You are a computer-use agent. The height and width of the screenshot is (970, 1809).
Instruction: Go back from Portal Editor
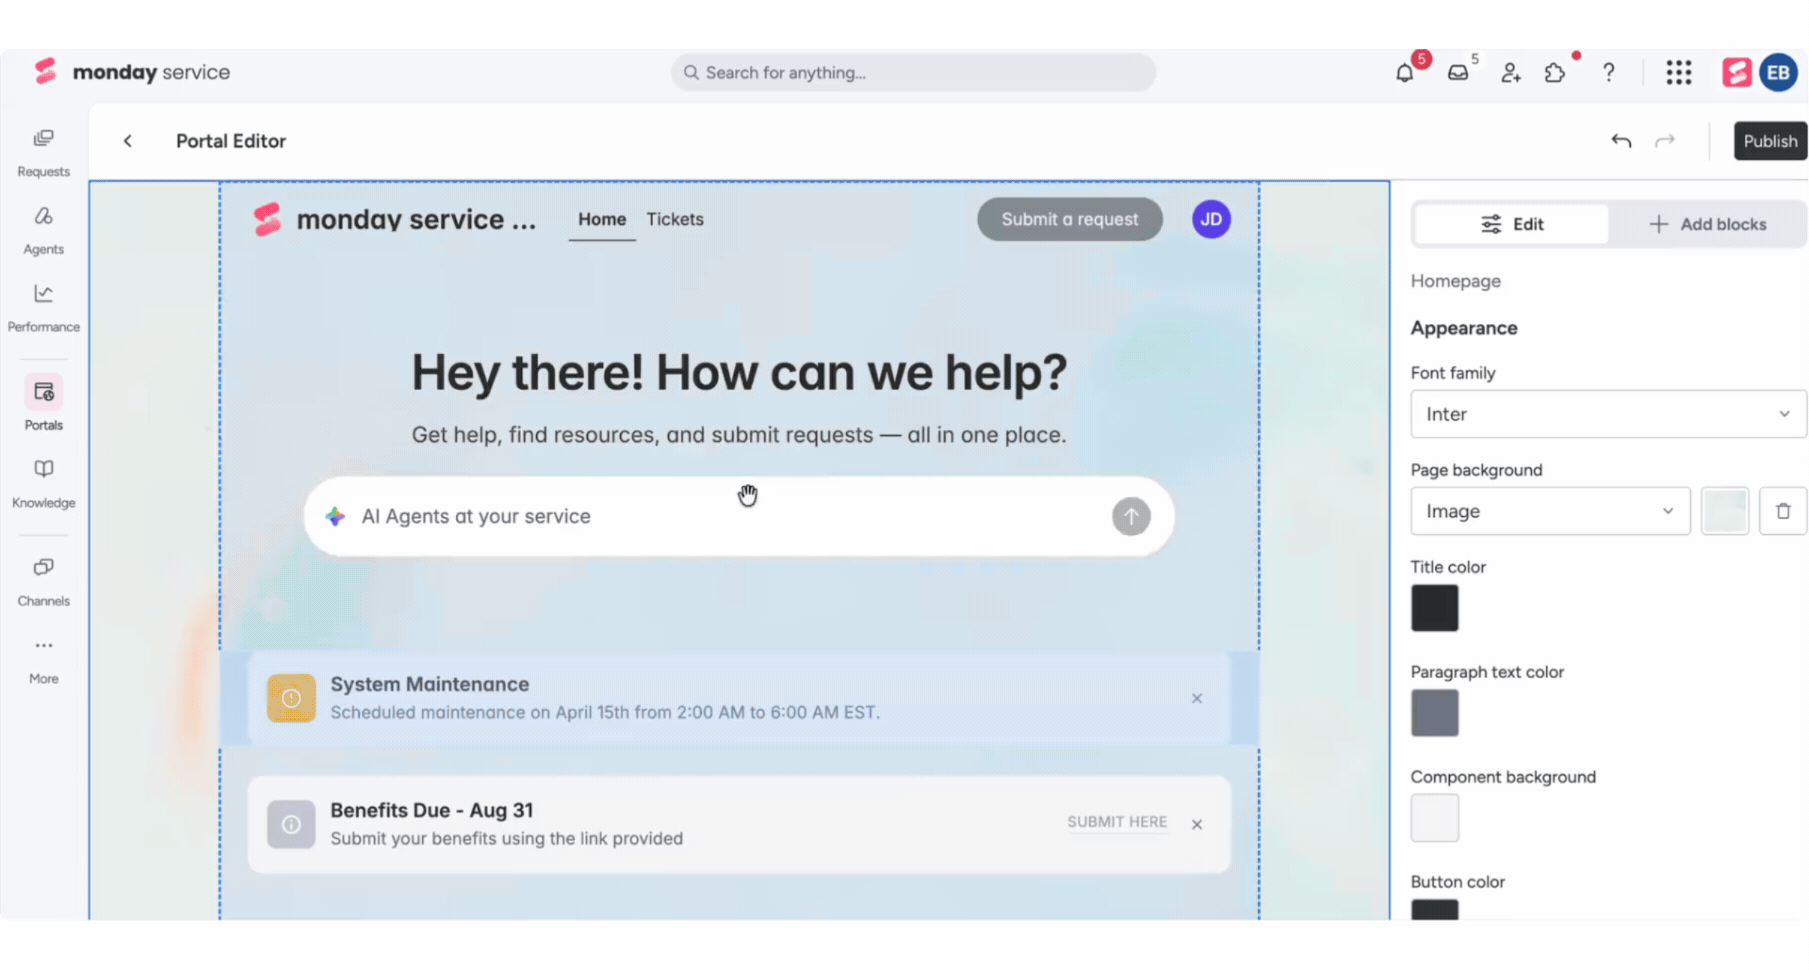click(128, 141)
